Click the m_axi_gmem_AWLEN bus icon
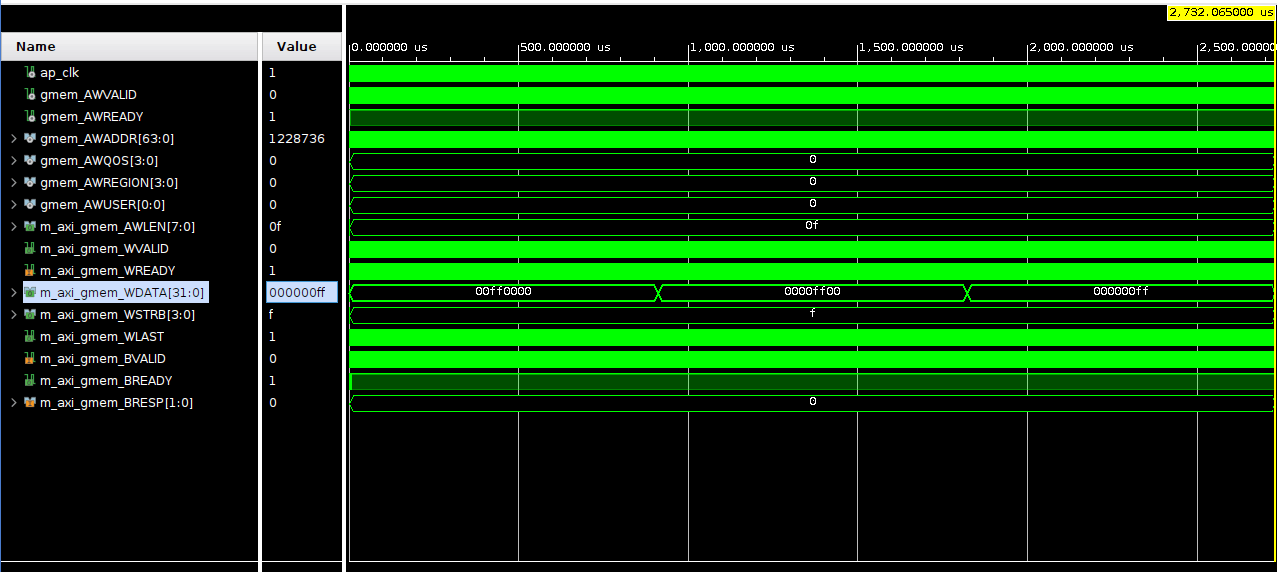 point(30,227)
